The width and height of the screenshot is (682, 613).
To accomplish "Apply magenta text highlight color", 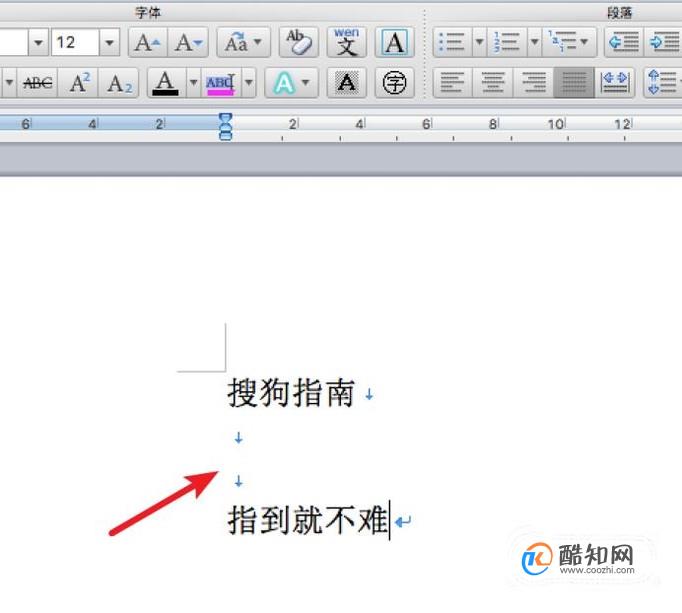I will [x=221, y=82].
